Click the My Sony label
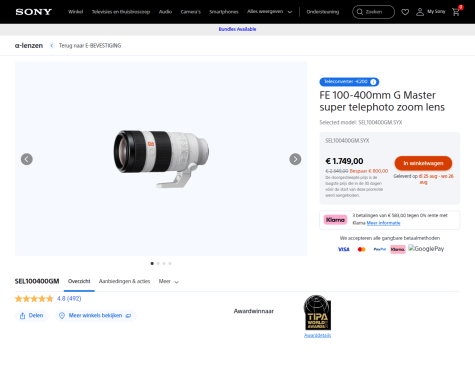This screenshot has width=475, height=380. 436,12
